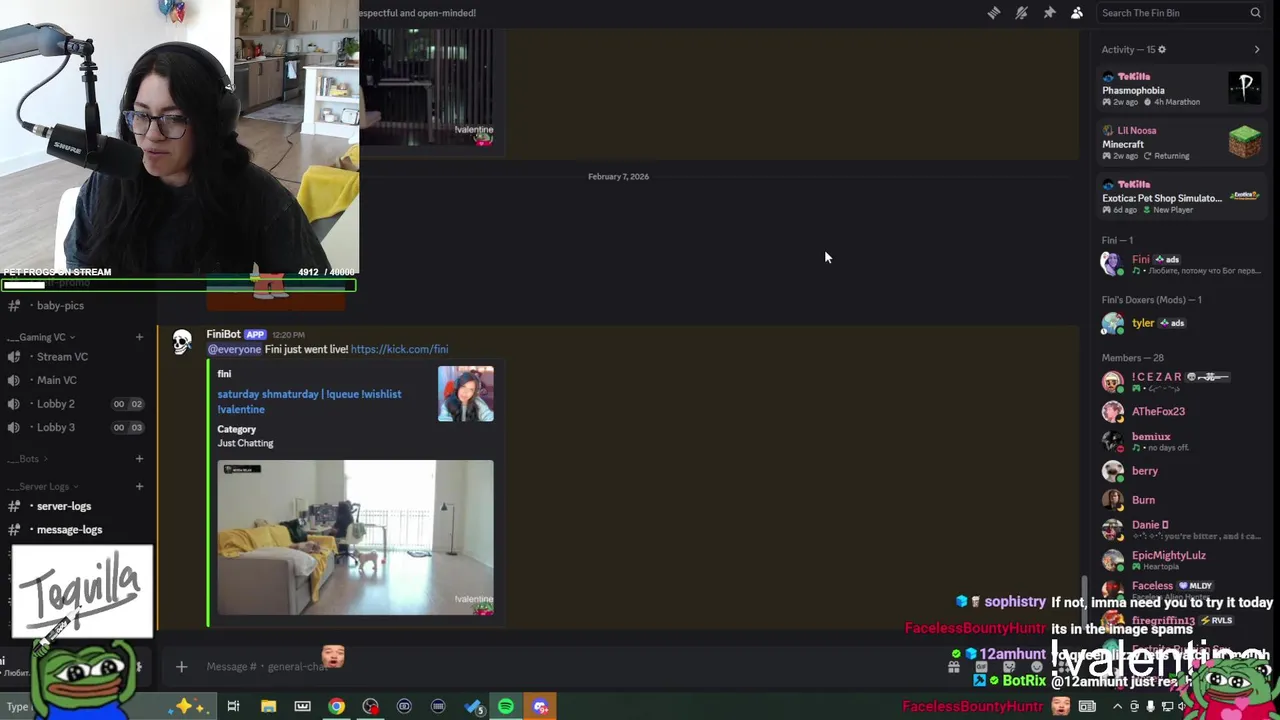Open the Exotica: Pet Shop Simulator activity

tap(1180, 197)
